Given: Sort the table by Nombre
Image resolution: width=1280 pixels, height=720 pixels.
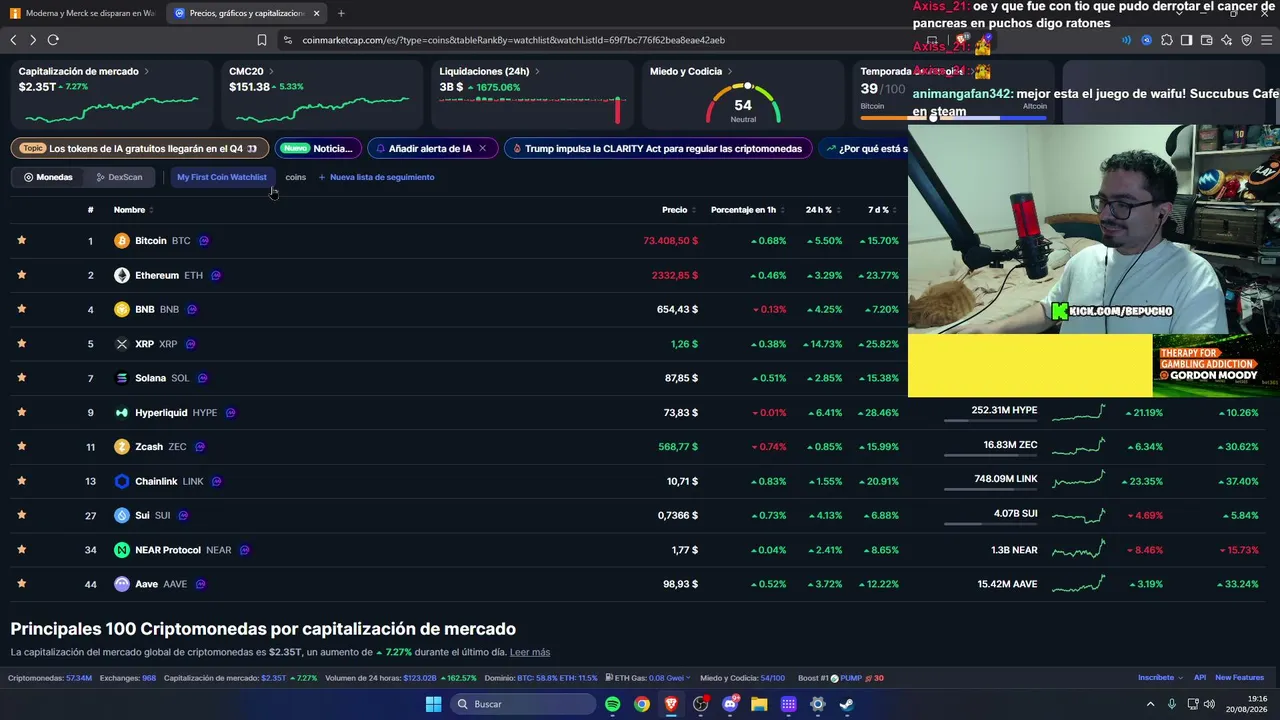Looking at the screenshot, I should [134, 210].
